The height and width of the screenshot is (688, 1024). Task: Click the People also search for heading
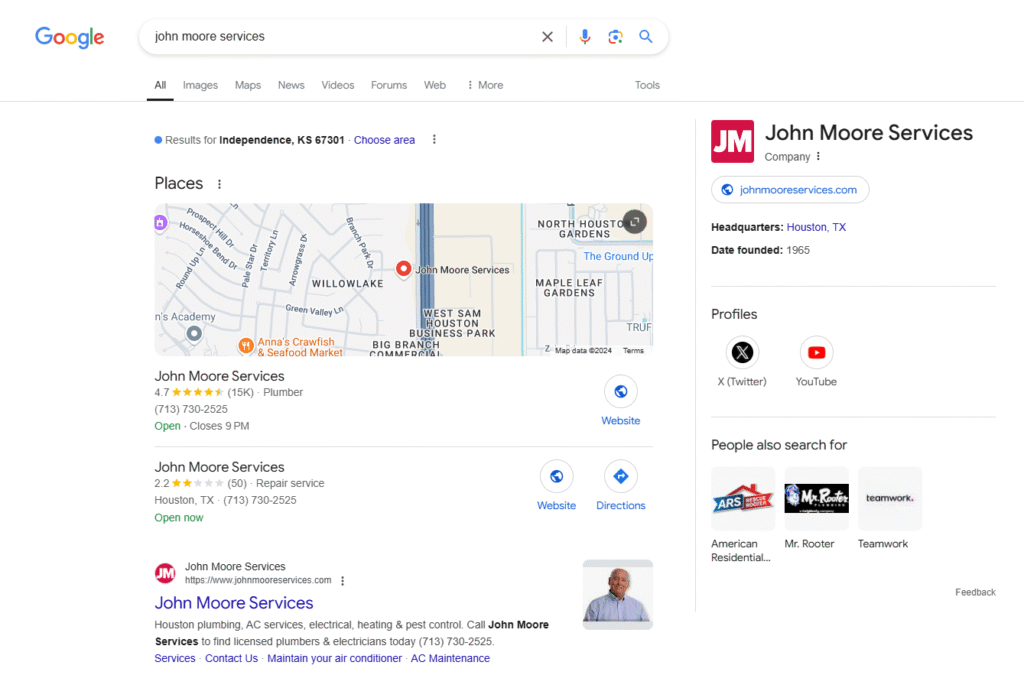(779, 445)
